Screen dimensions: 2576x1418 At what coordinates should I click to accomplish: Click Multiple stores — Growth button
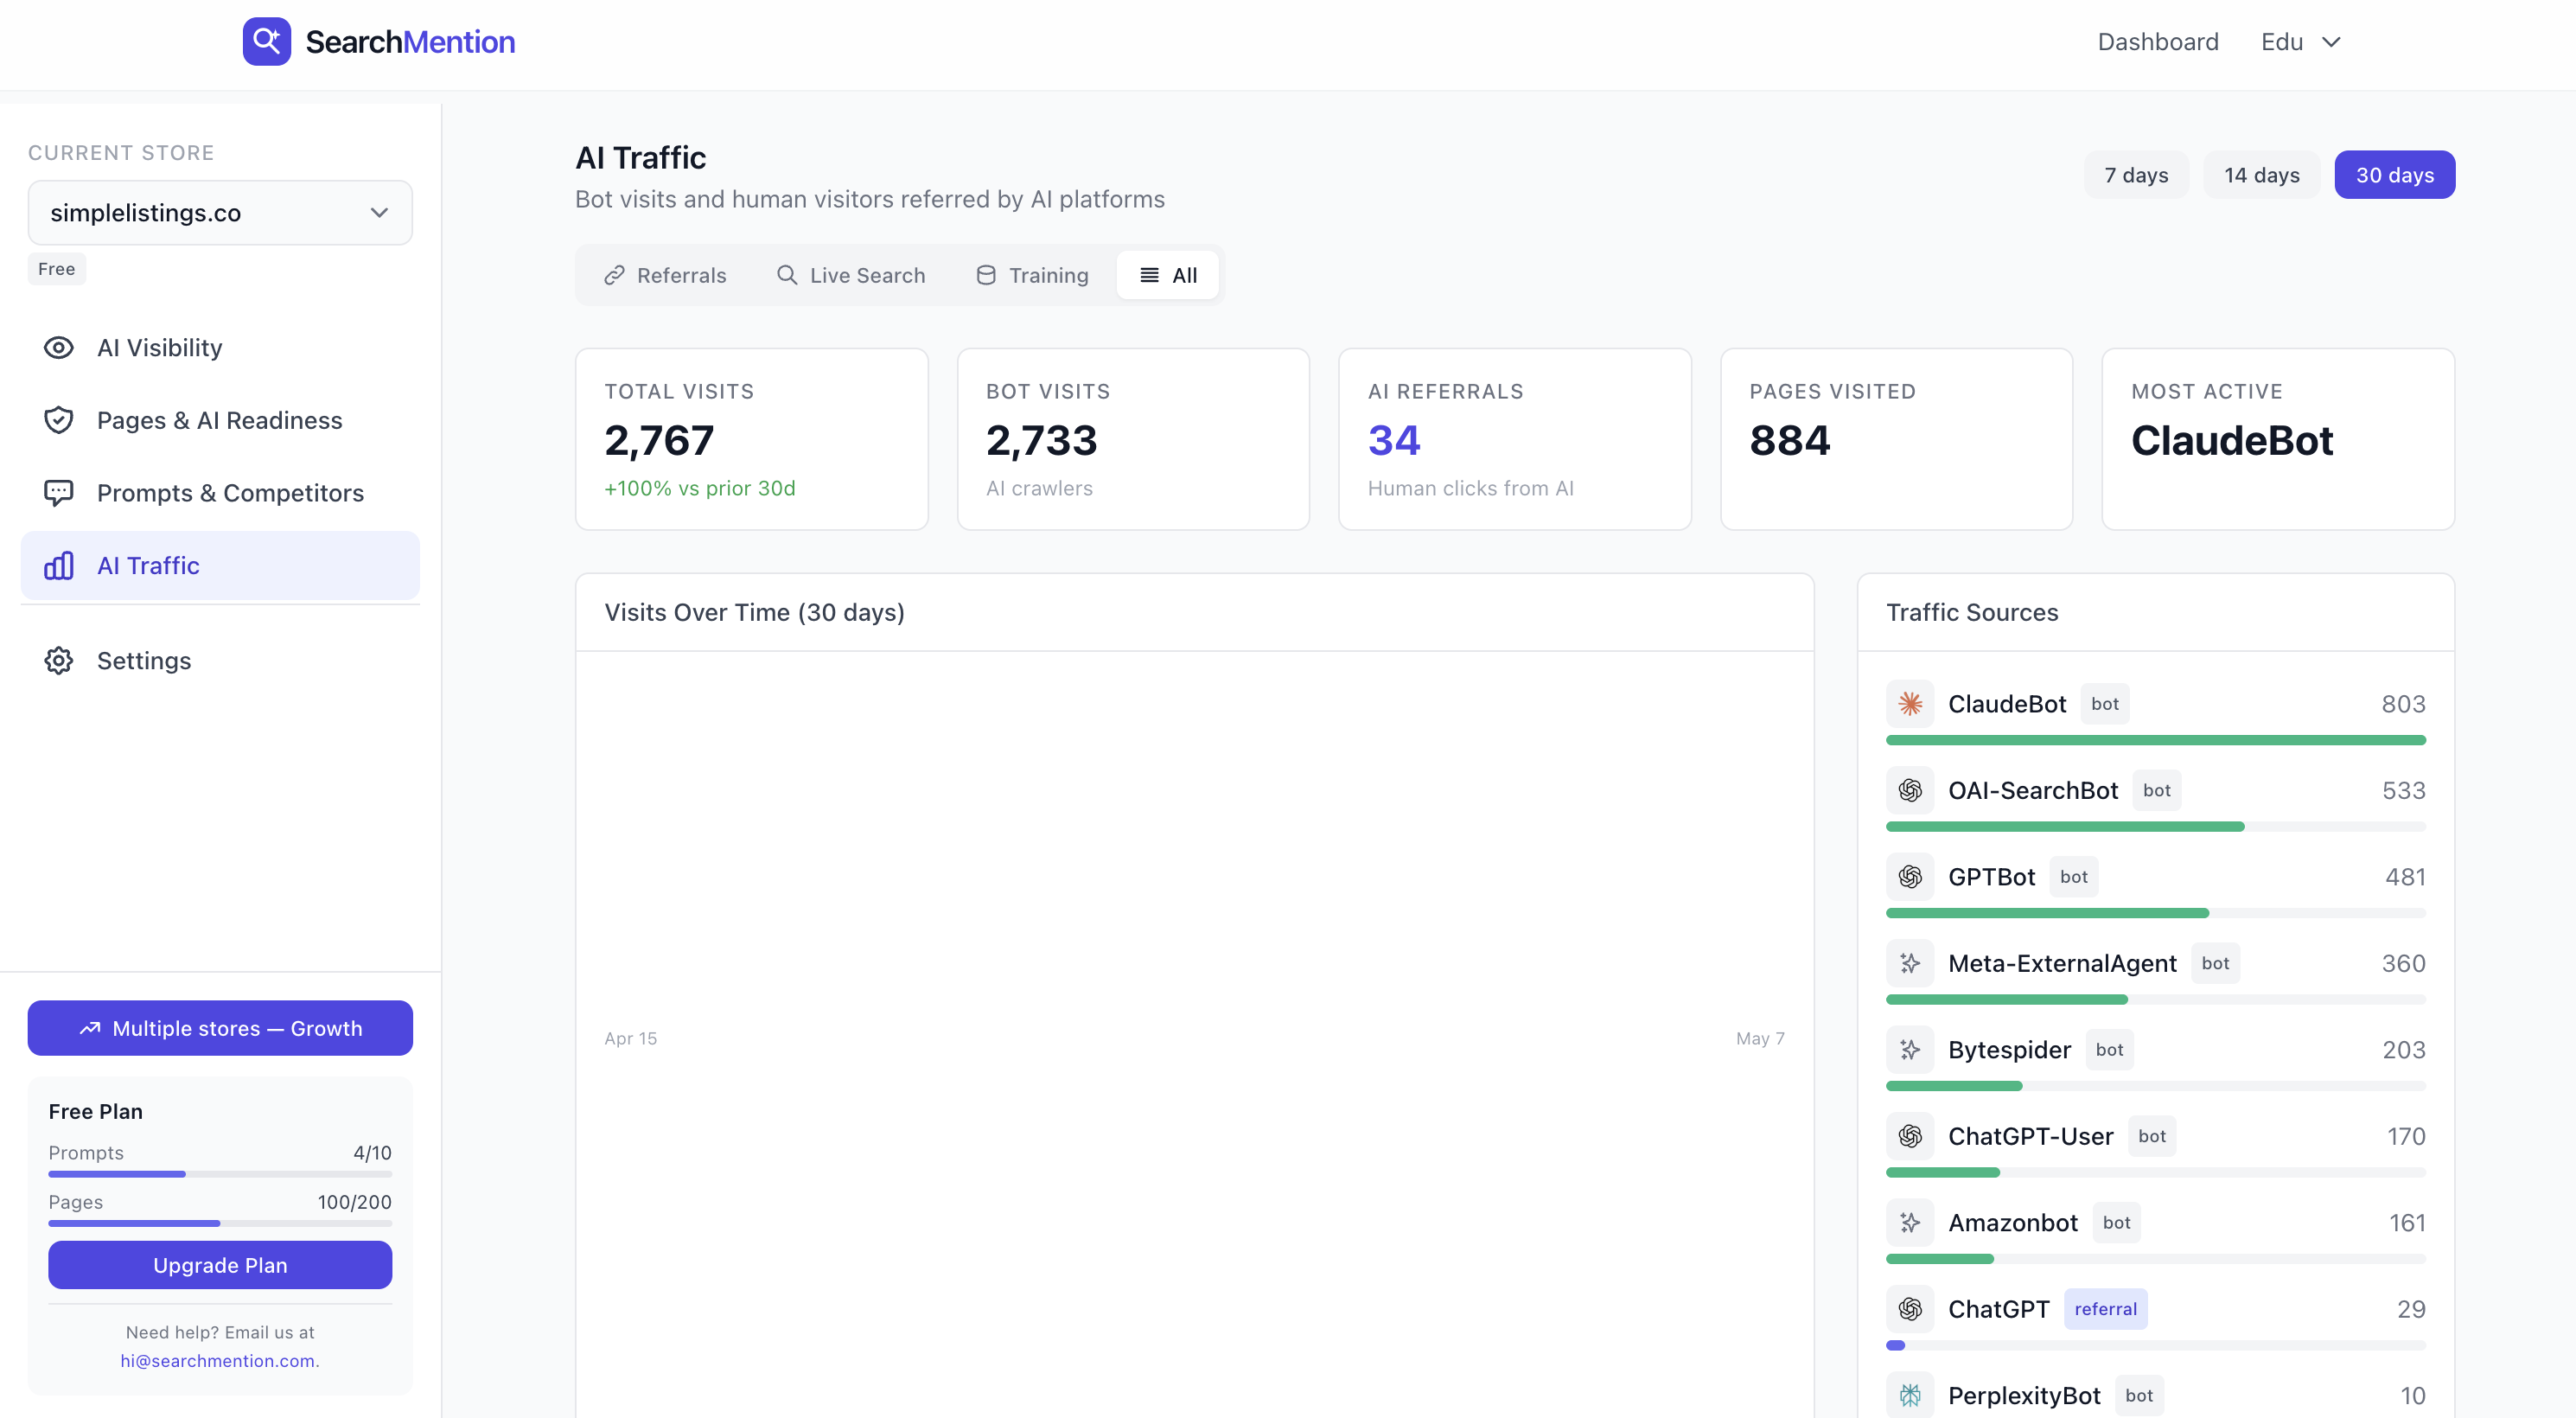[220, 1028]
